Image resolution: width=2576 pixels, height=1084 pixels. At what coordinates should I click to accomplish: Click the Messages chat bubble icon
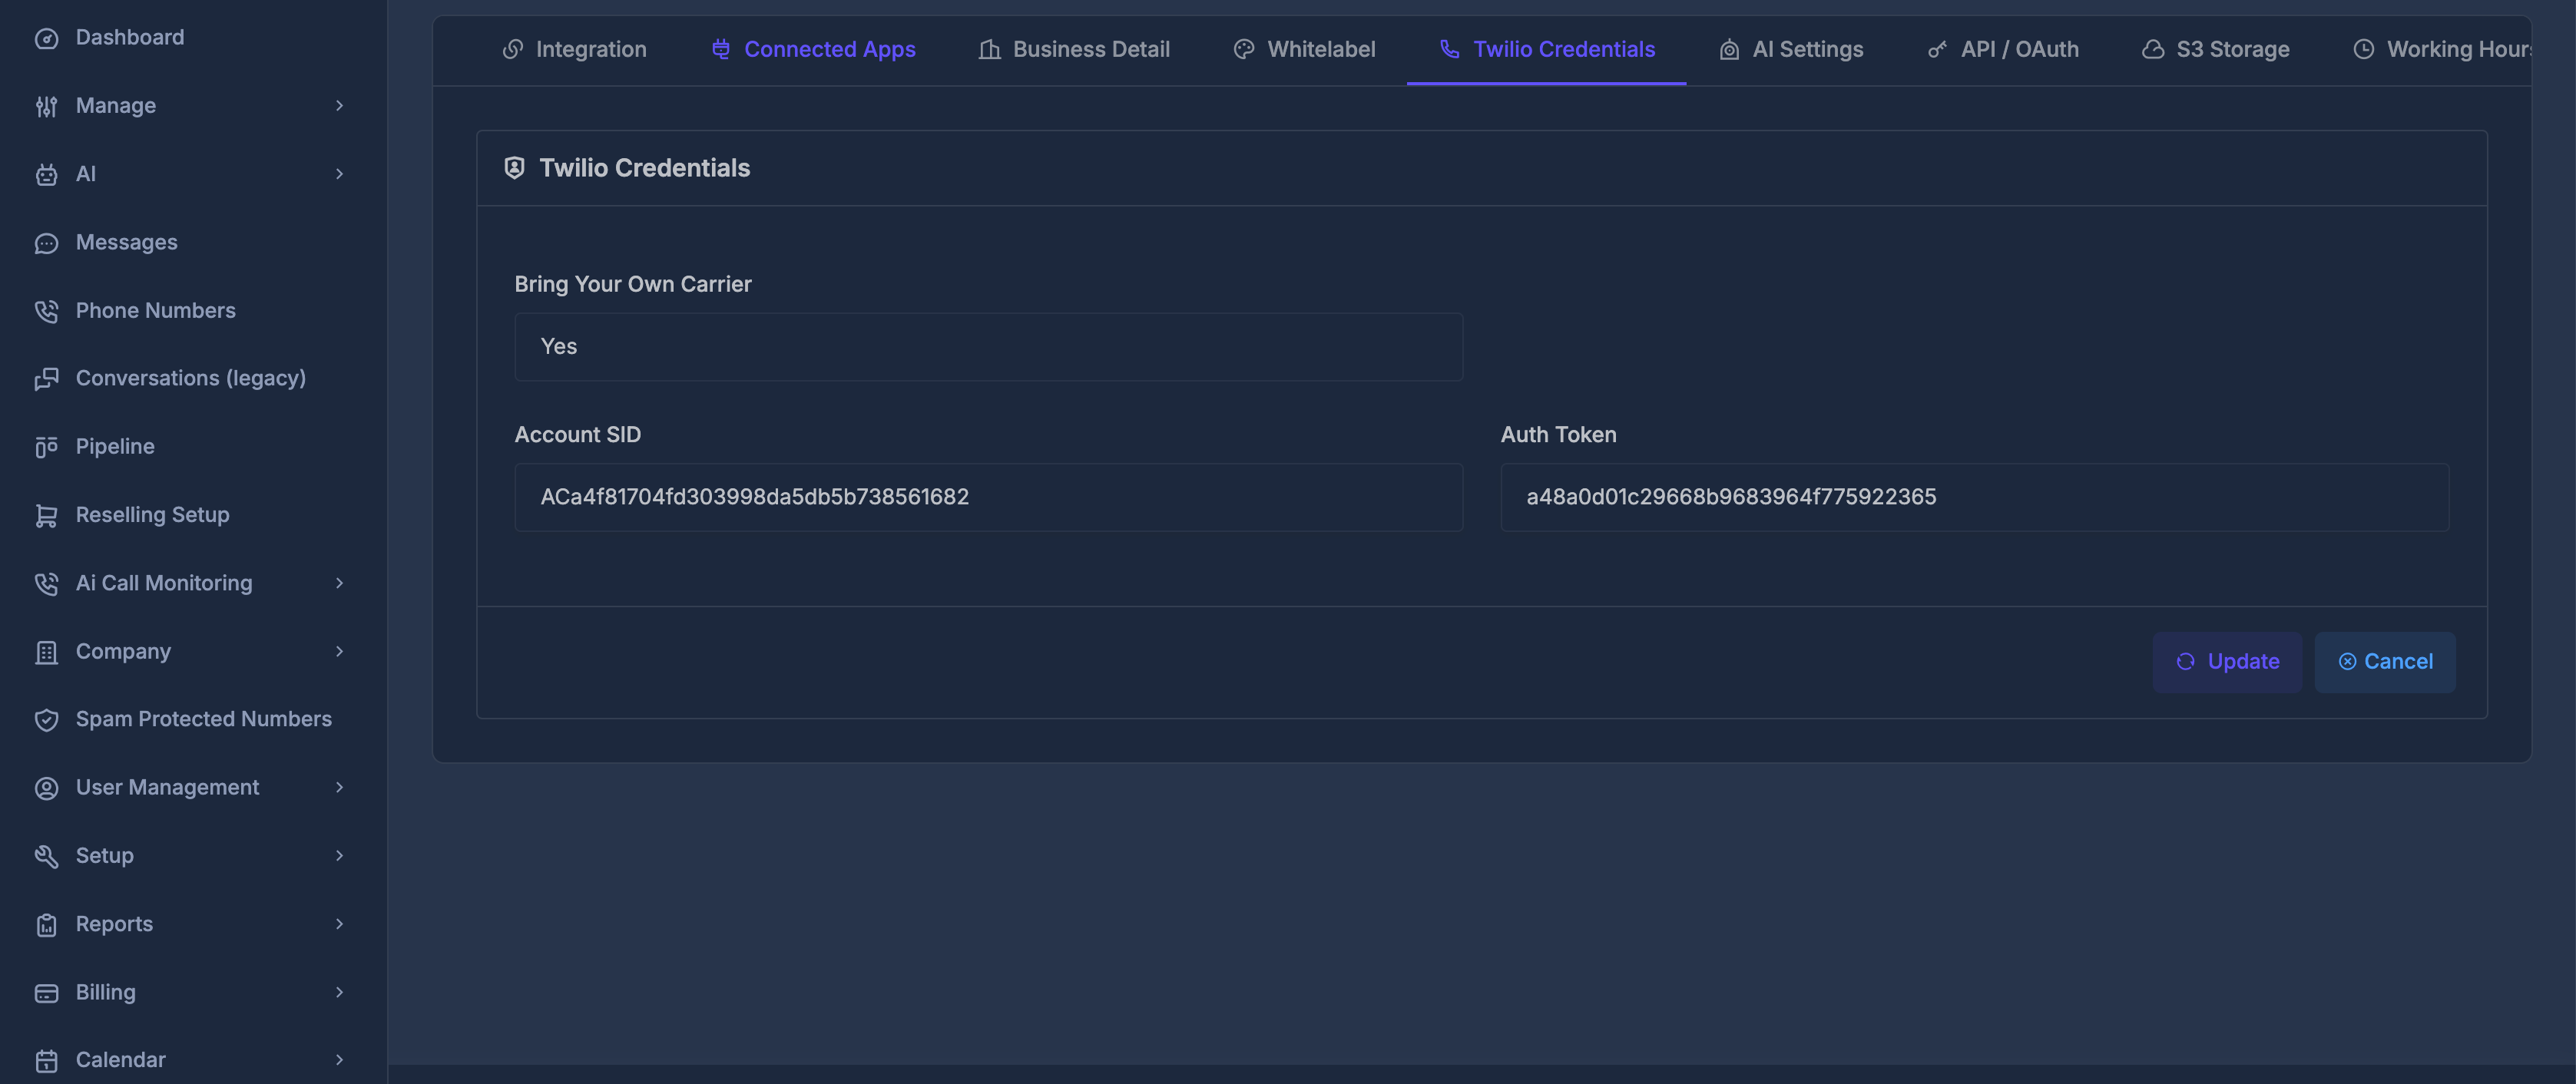[x=46, y=243]
